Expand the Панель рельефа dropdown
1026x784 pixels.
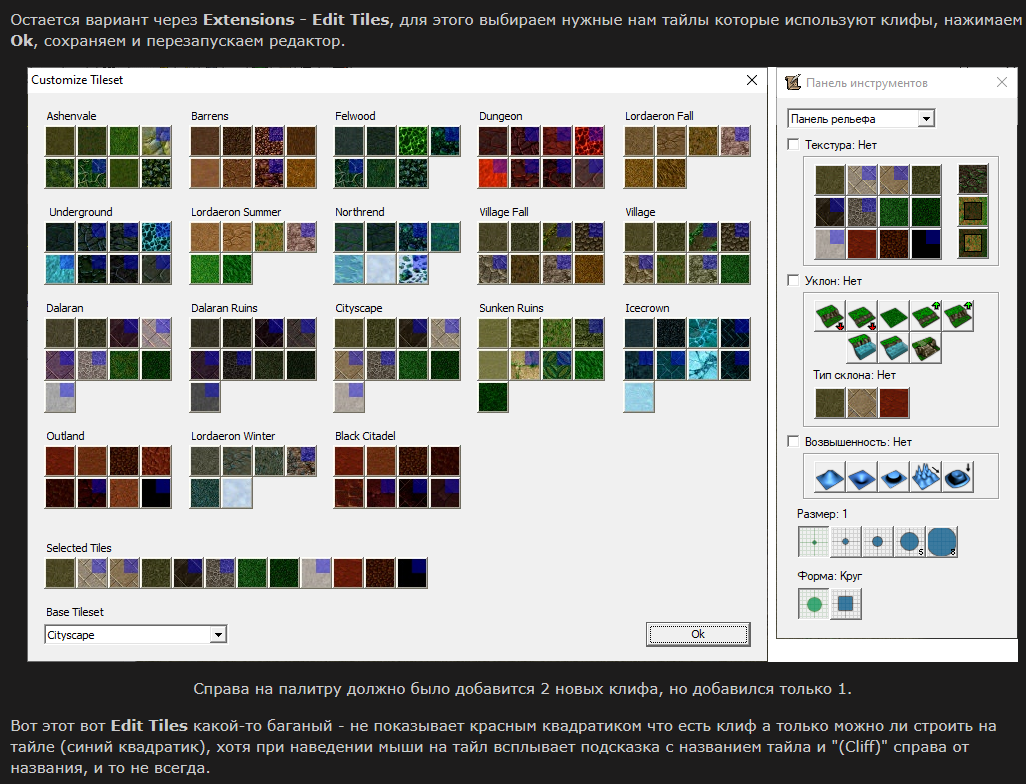click(x=925, y=119)
